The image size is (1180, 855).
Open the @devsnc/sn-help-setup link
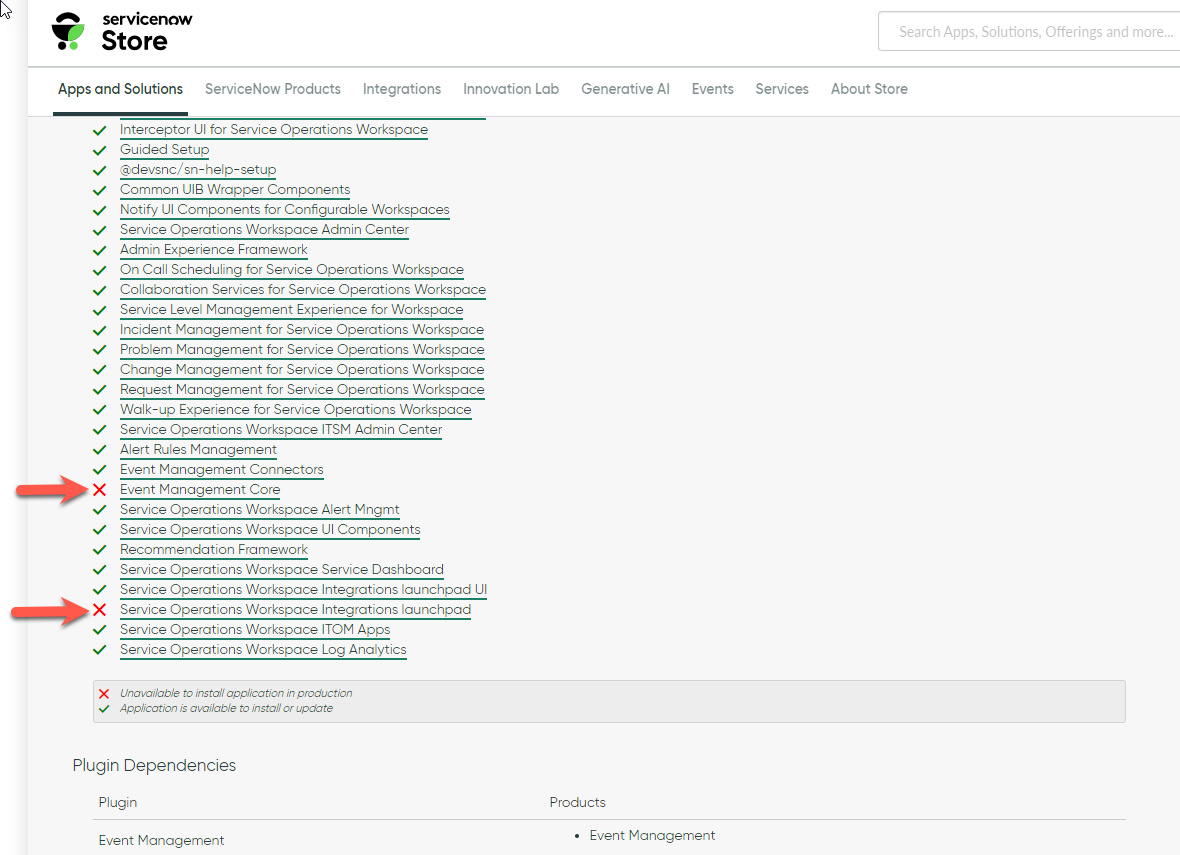pyautogui.click(x=198, y=169)
